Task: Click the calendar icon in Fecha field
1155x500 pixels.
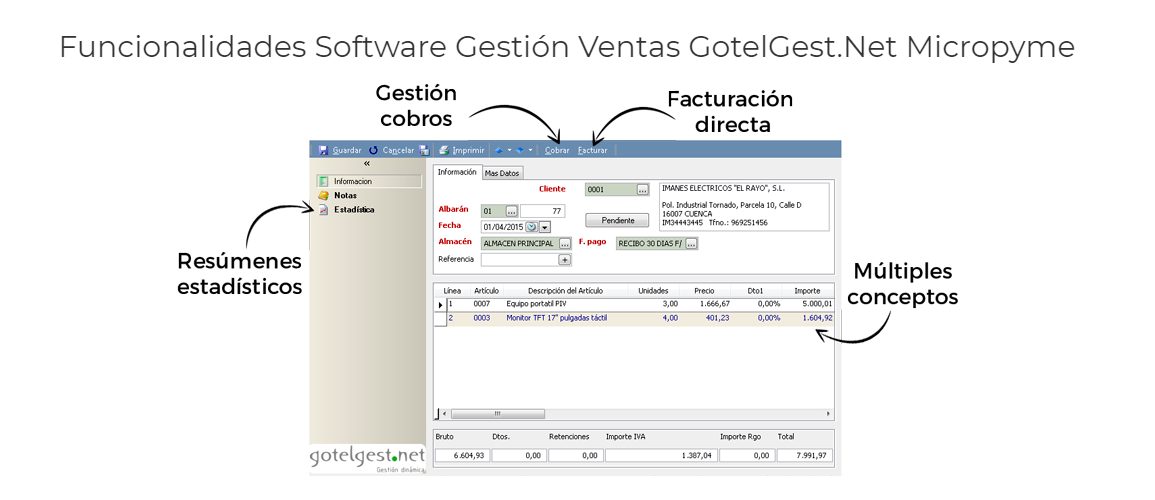Action: coord(531,227)
